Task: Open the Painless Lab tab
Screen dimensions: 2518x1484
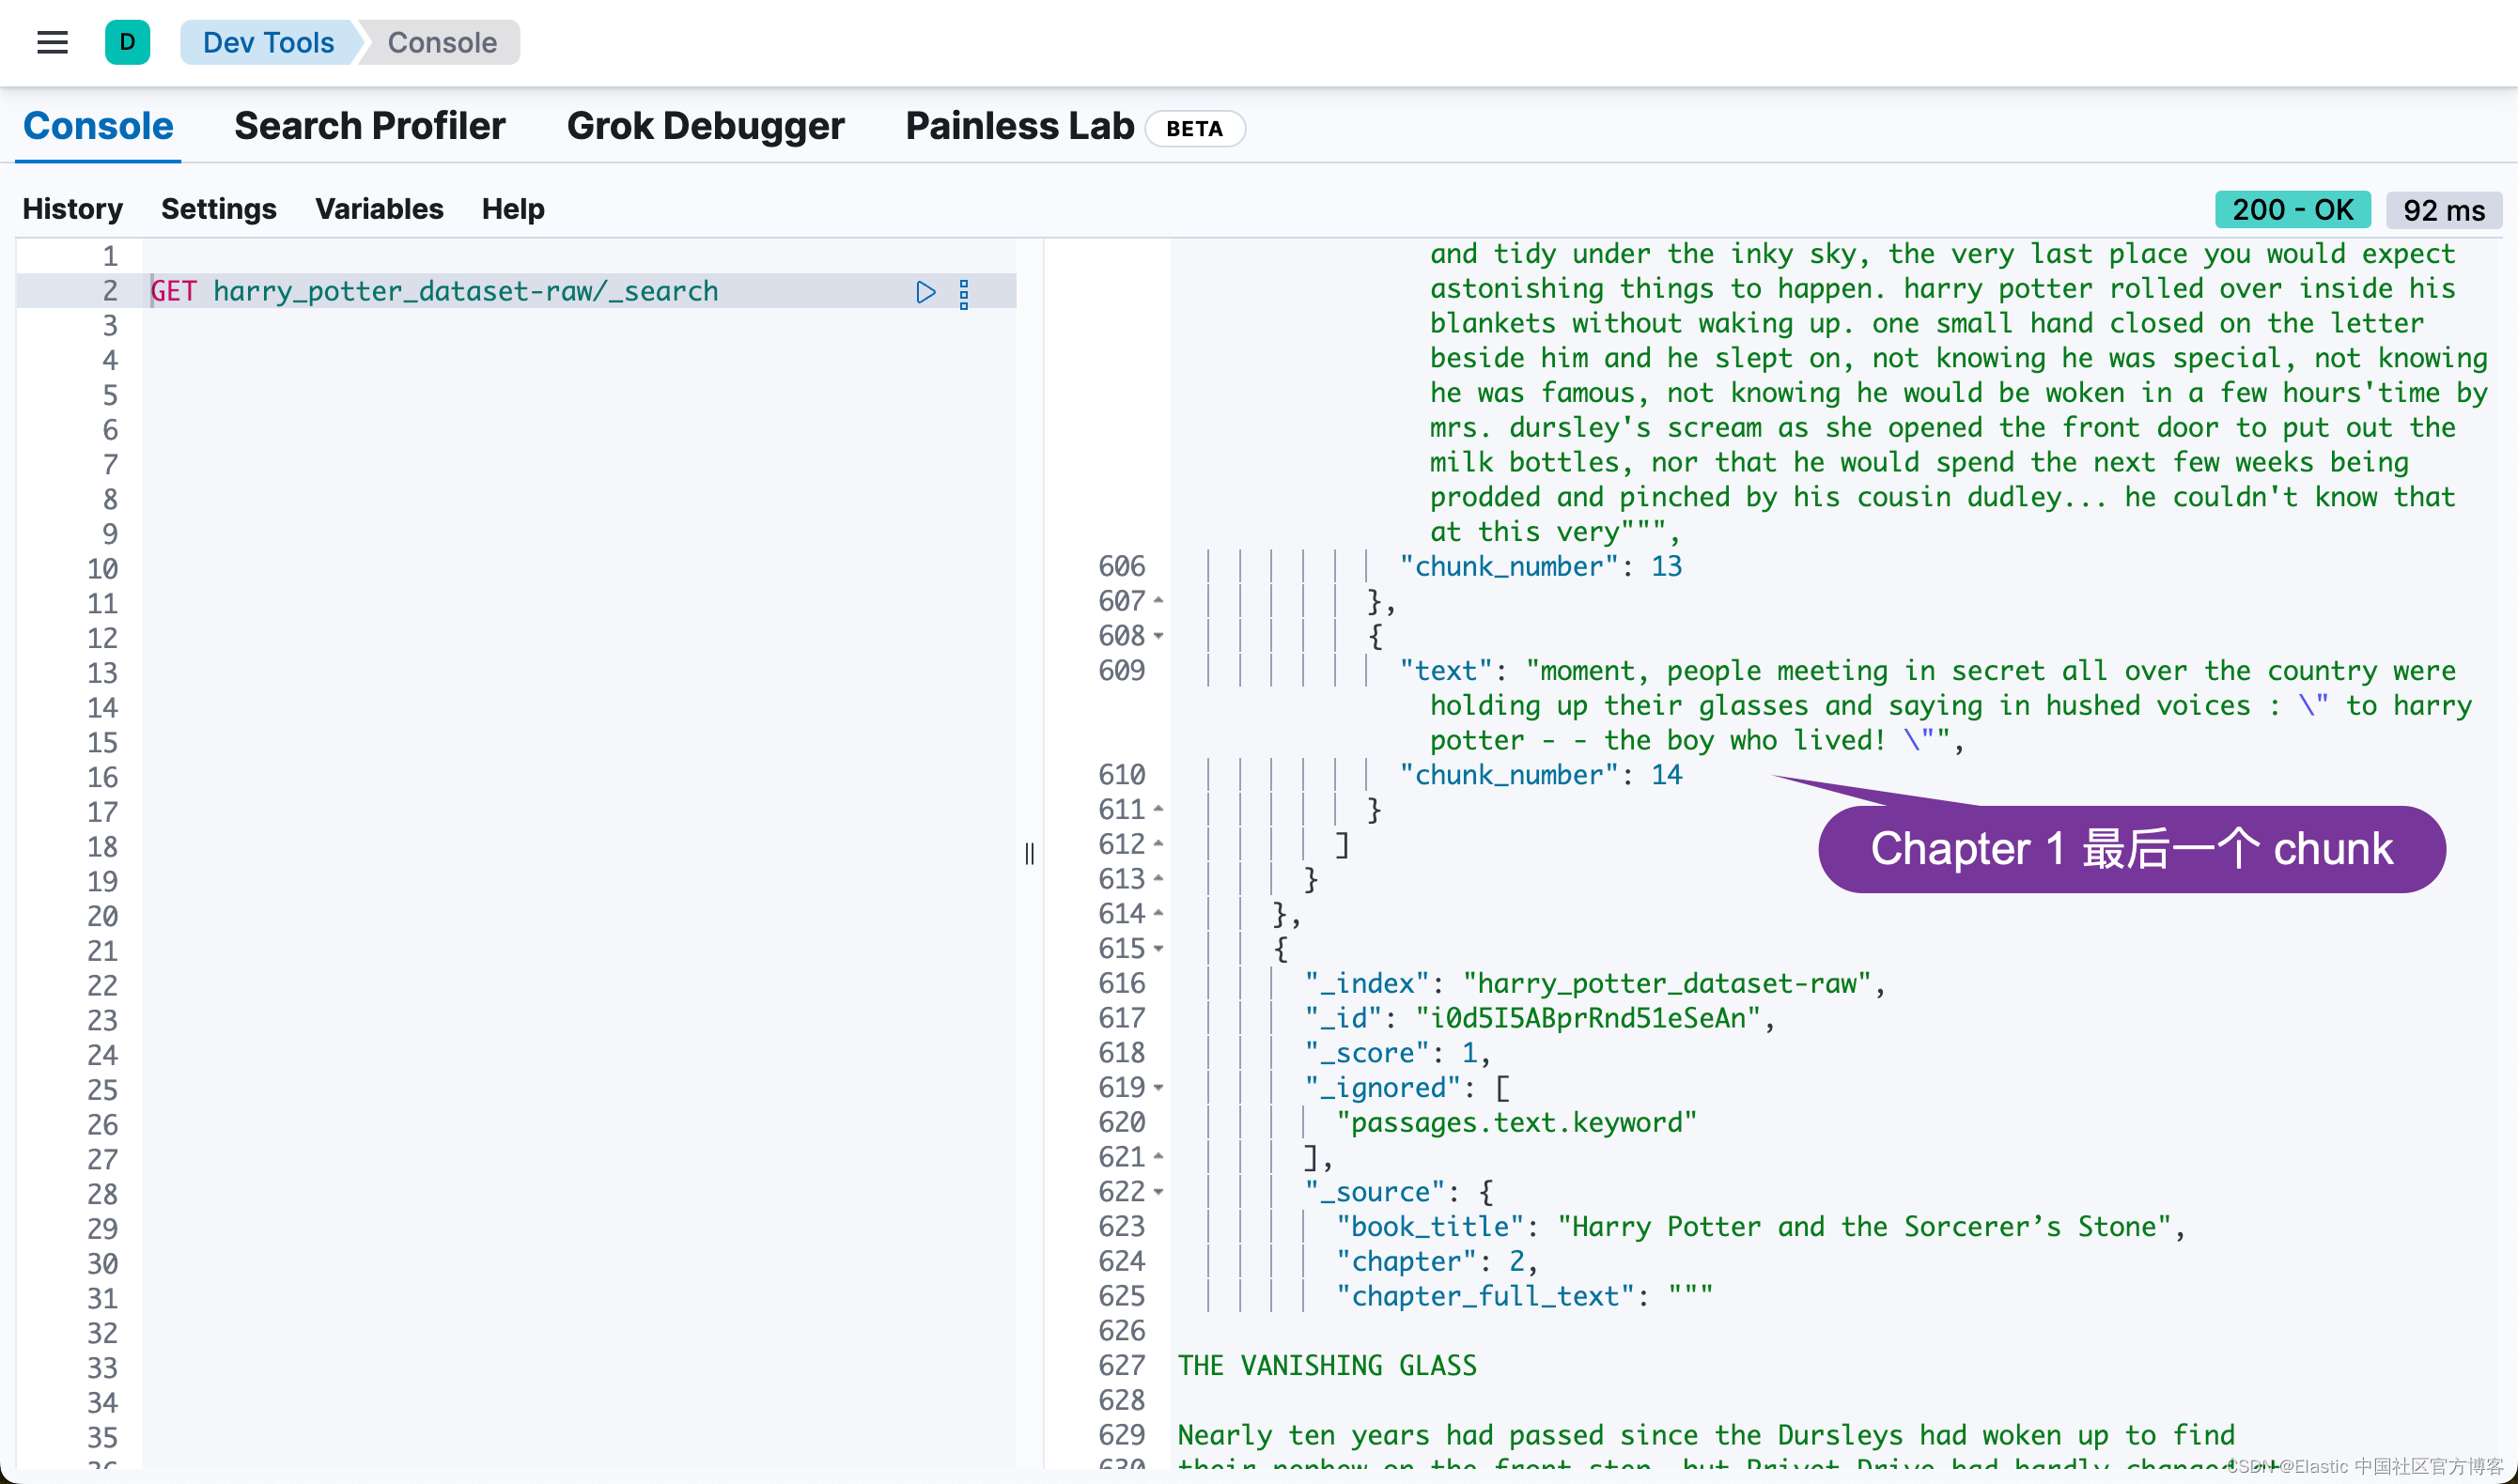Action: pyautogui.click(x=1019, y=126)
